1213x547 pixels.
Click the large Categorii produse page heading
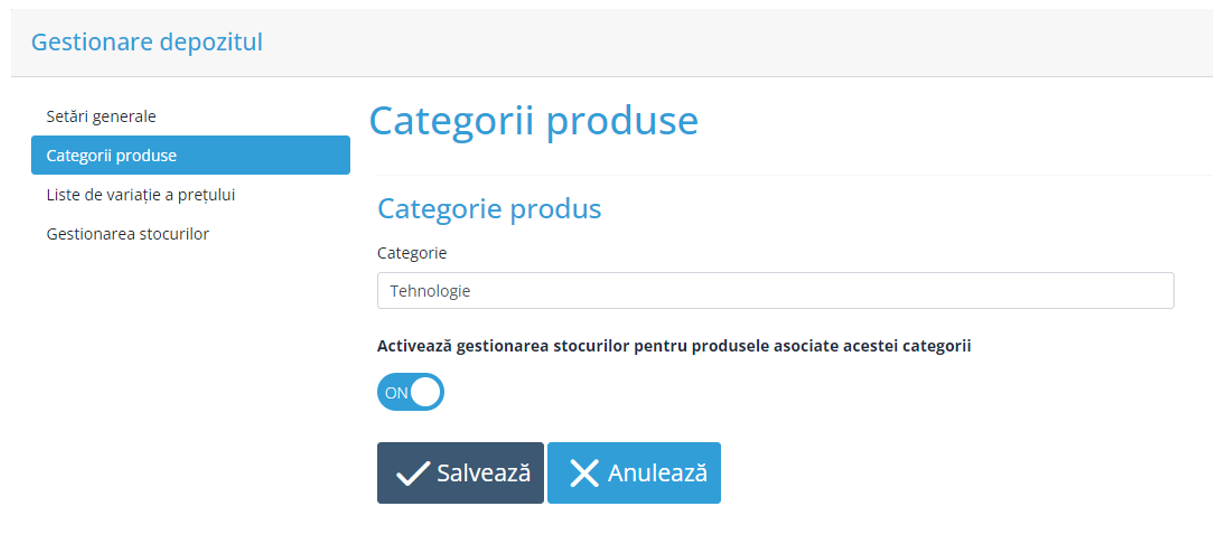(x=533, y=121)
